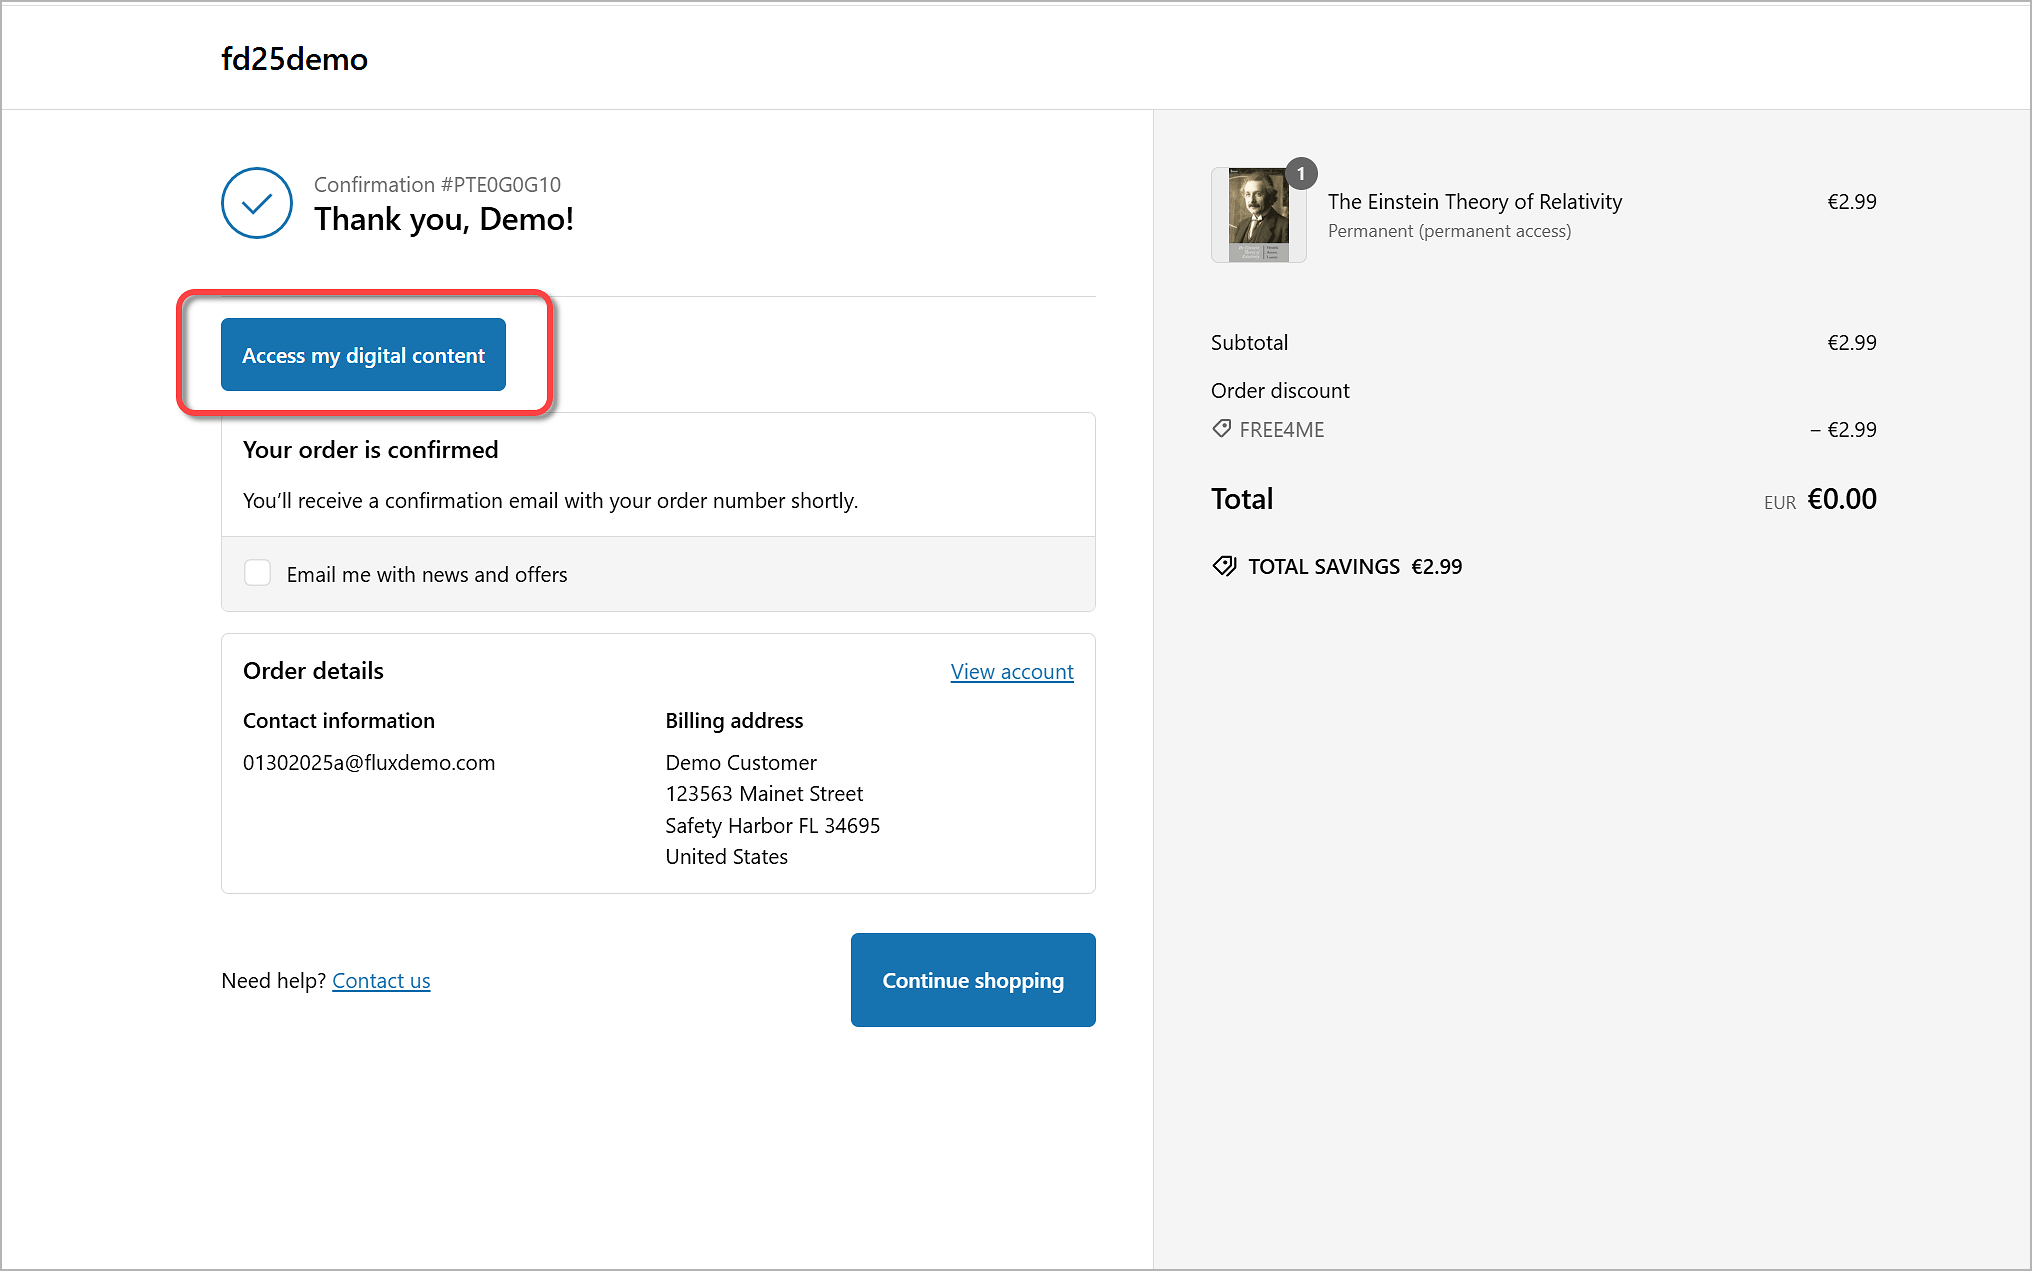Screen dimensions: 2032x1271
Task: Click the quantity badge on product image
Action: coord(1300,174)
